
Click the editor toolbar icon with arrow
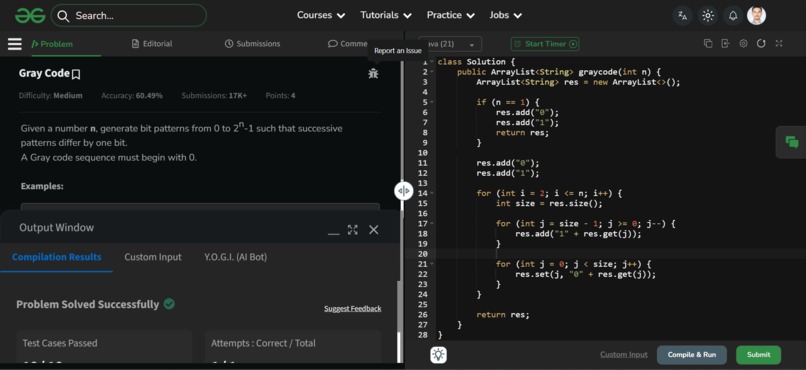(725, 44)
